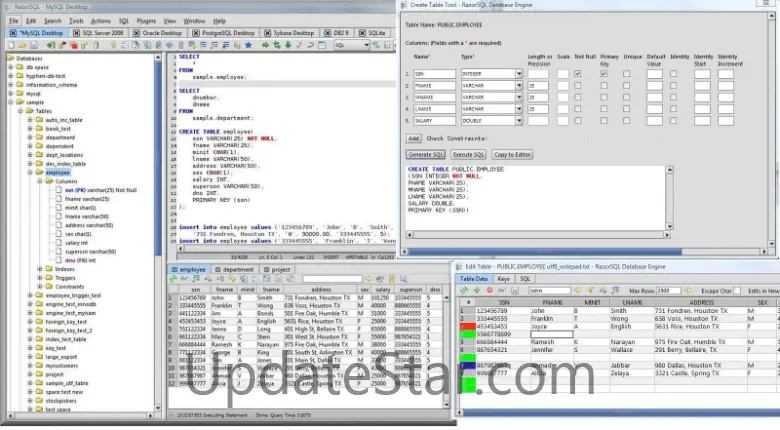Open the Tools menu

[76, 21]
